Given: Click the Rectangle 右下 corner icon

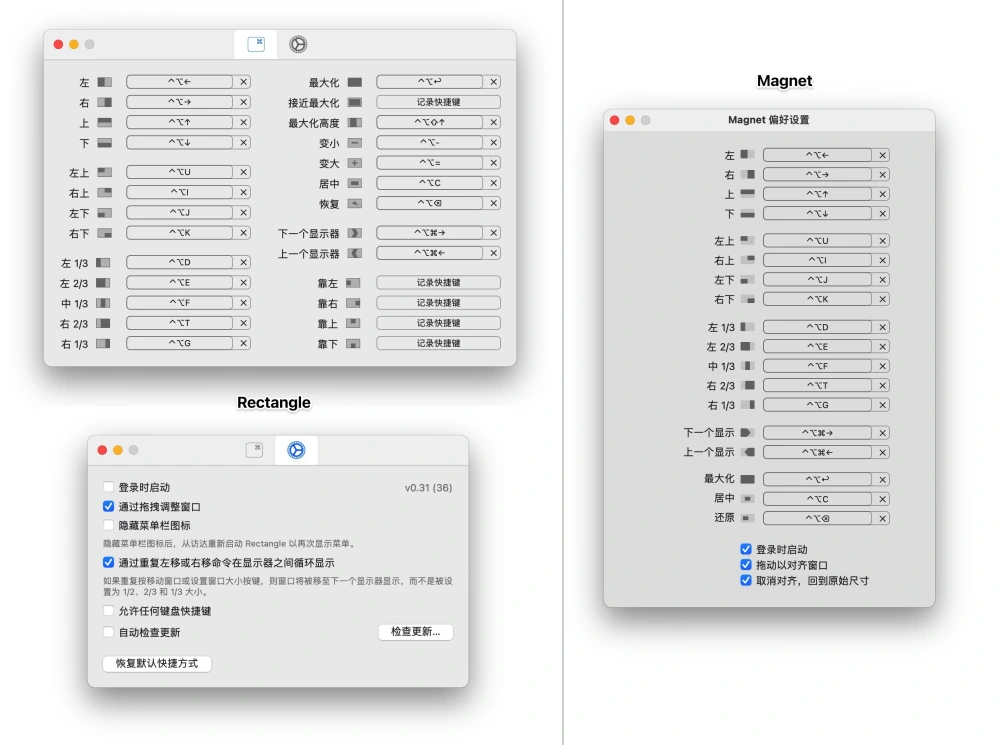Looking at the screenshot, I should [x=105, y=233].
